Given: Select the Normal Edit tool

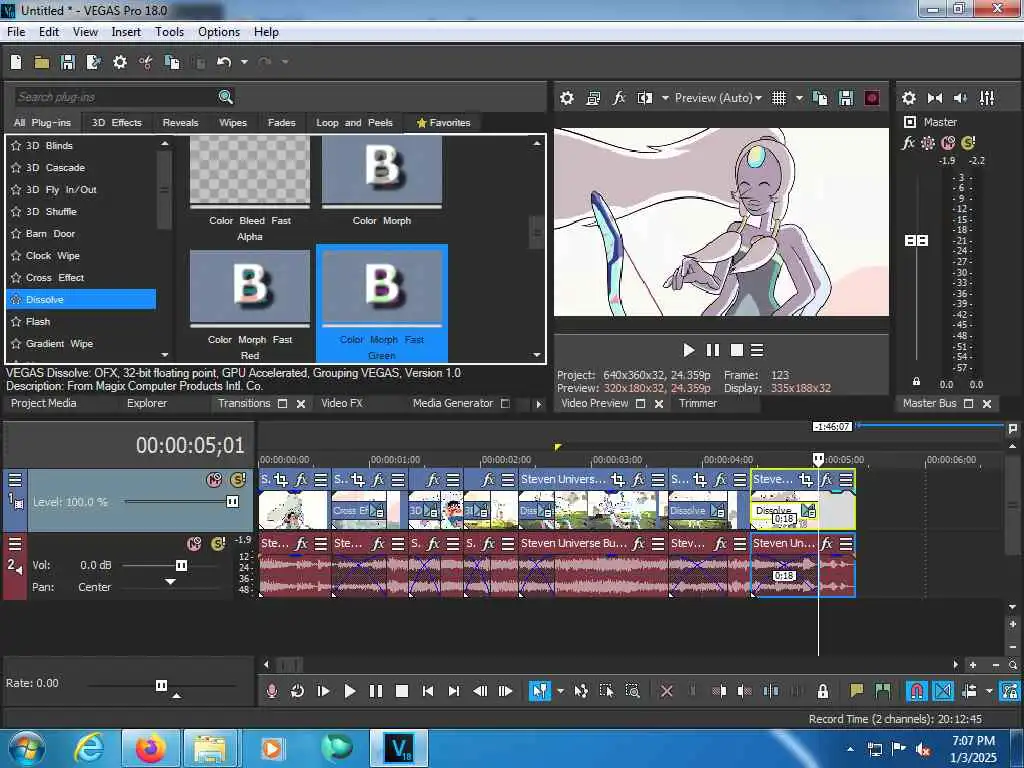Looking at the screenshot, I should [x=539, y=691].
